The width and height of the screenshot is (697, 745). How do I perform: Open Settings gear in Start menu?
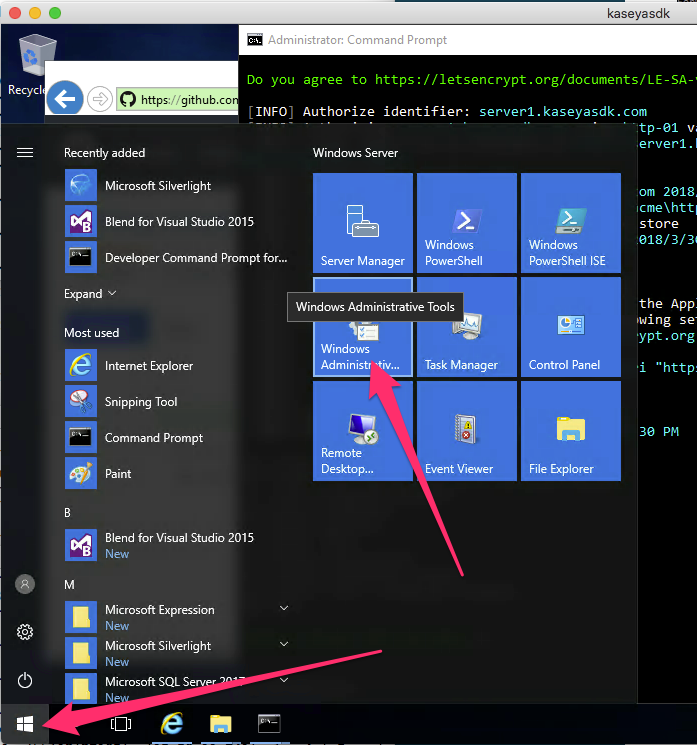25,632
